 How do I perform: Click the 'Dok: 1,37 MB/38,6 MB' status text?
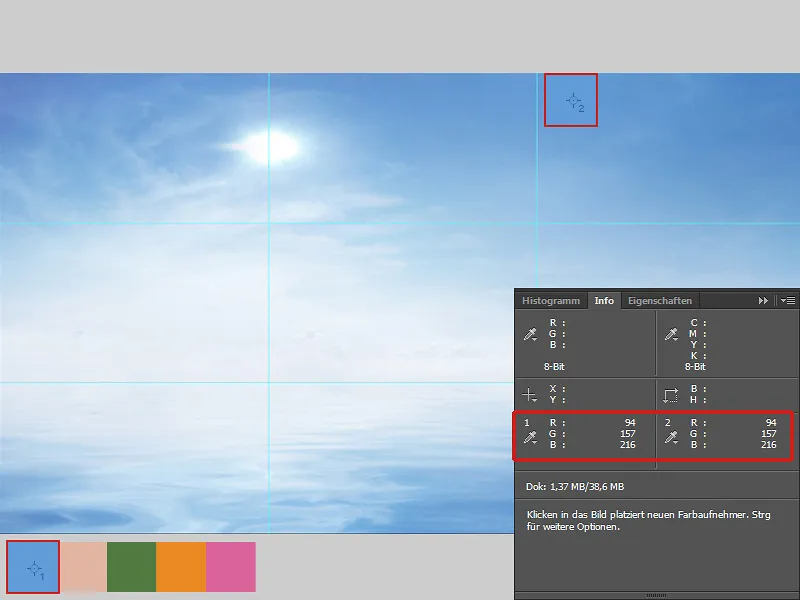coord(575,487)
